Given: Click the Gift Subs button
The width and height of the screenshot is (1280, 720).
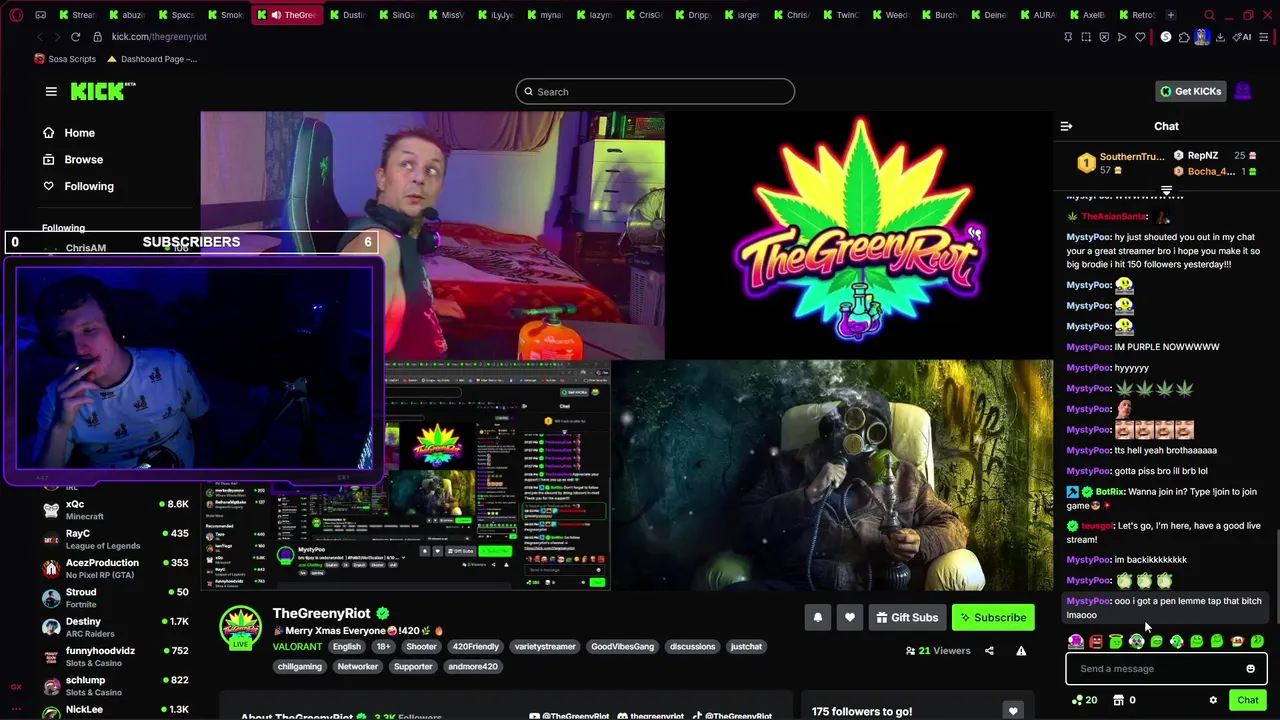Looking at the screenshot, I should (907, 618).
